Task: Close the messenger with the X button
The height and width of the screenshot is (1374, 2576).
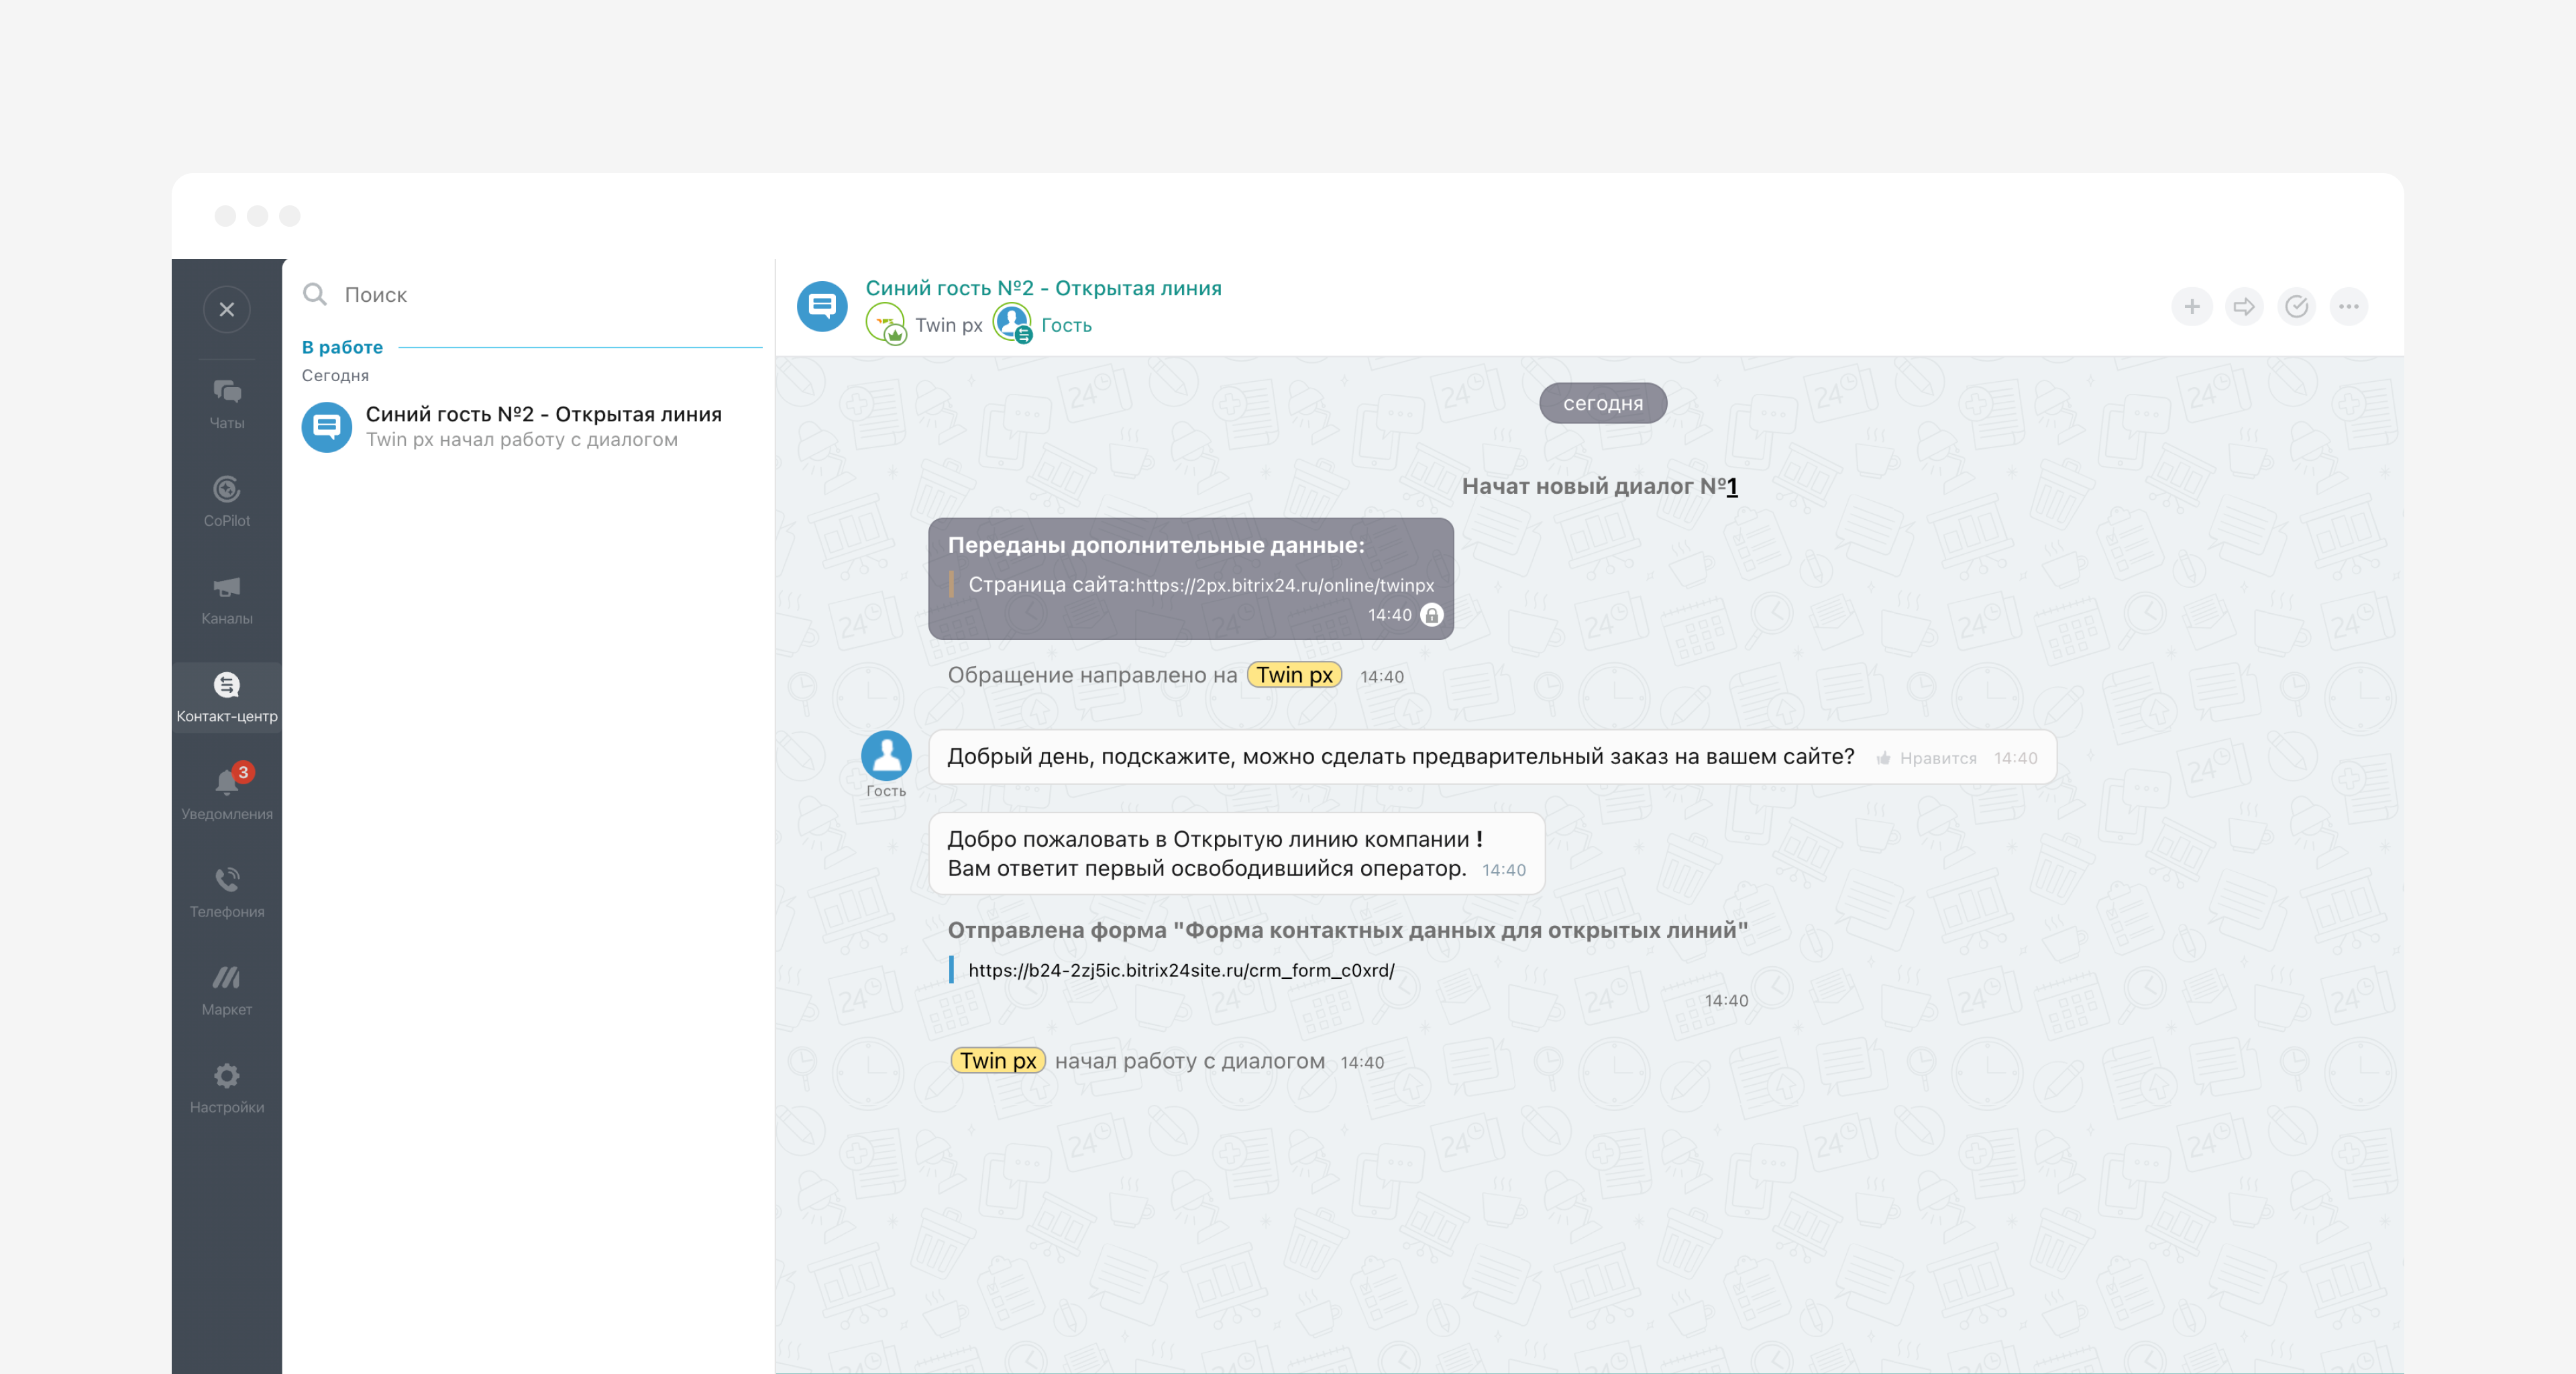Action: (227, 309)
